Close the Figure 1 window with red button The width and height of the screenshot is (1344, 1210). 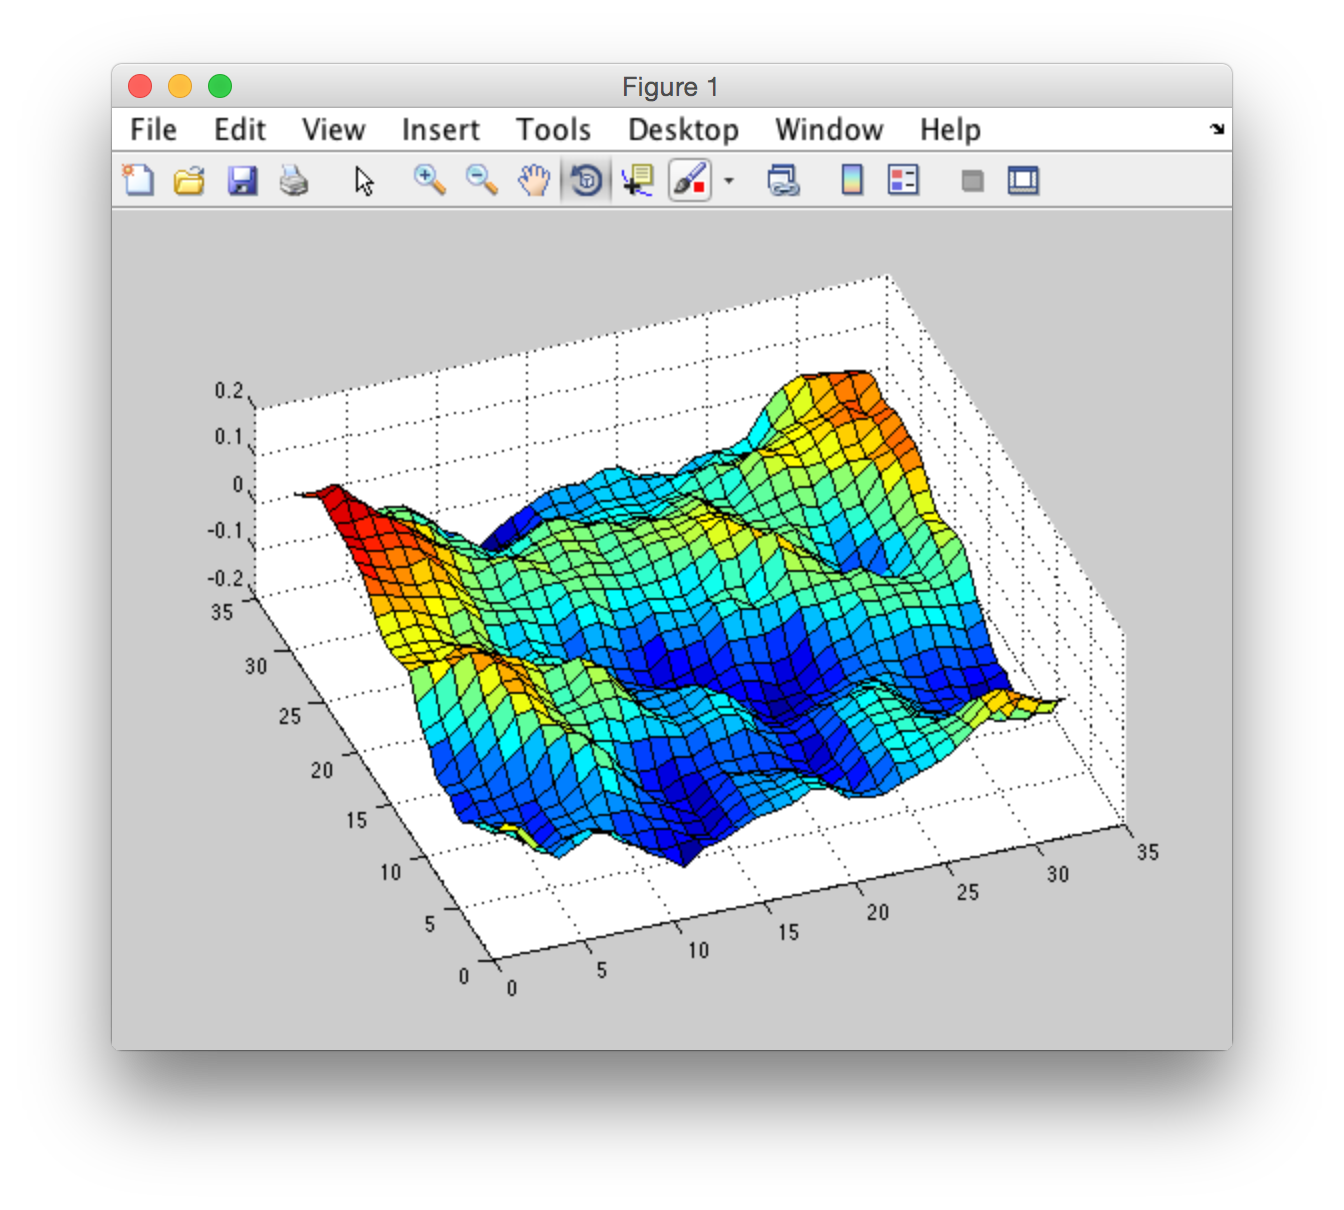pyautogui.click(x=140, y=87)
